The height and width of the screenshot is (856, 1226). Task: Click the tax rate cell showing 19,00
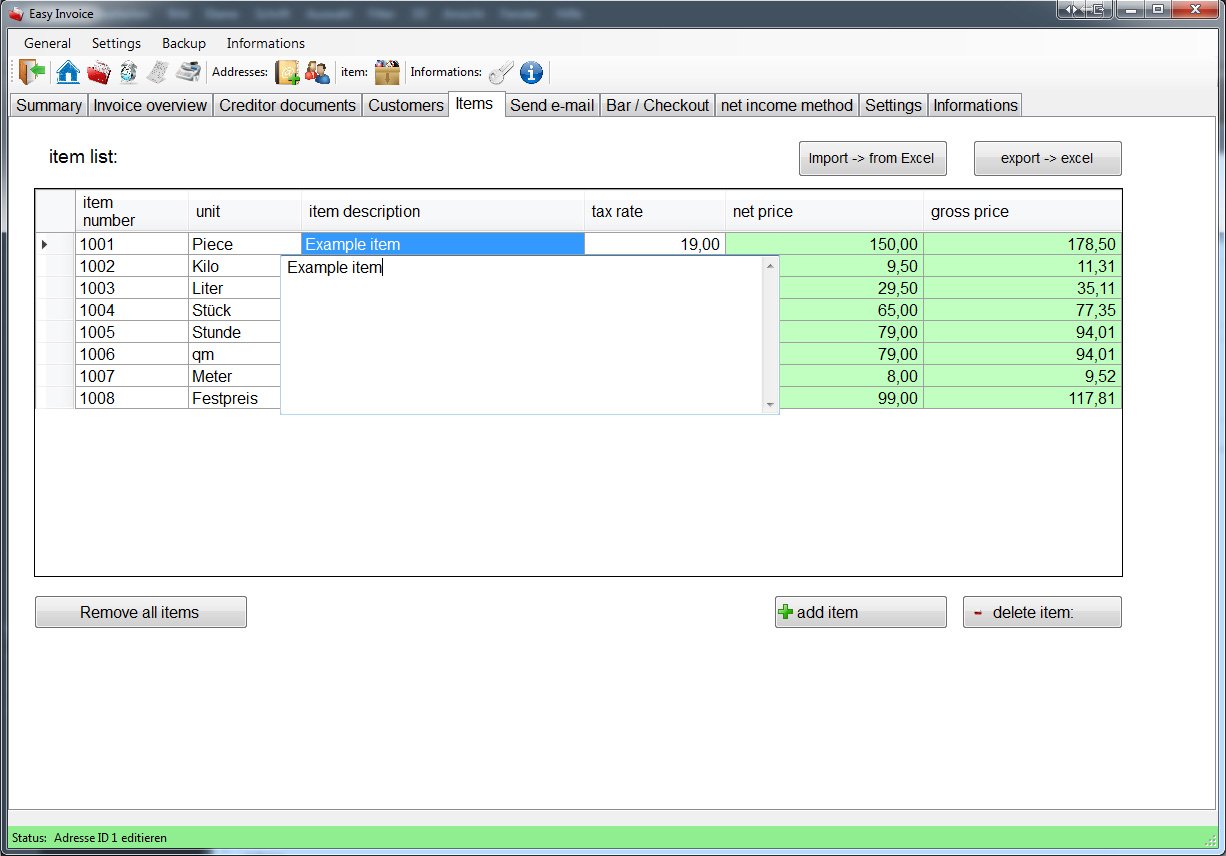coord(654,244)
